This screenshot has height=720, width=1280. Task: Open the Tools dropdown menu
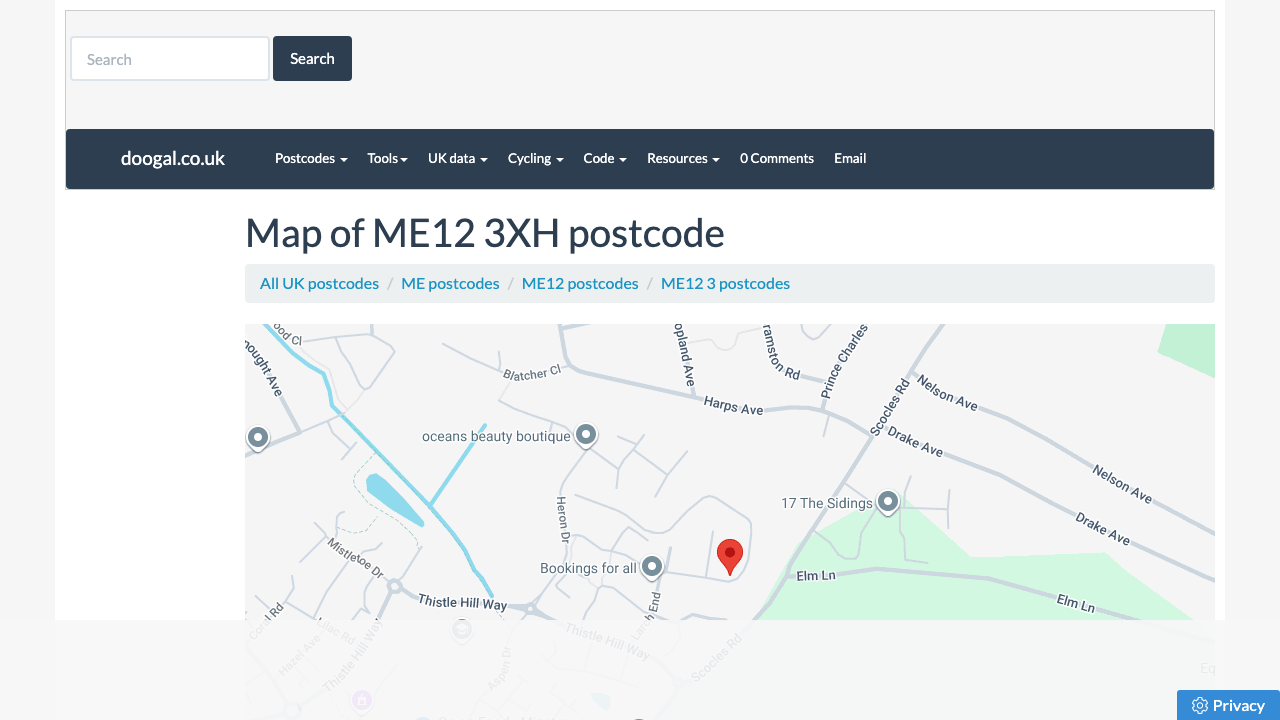(x=387, y=158)
